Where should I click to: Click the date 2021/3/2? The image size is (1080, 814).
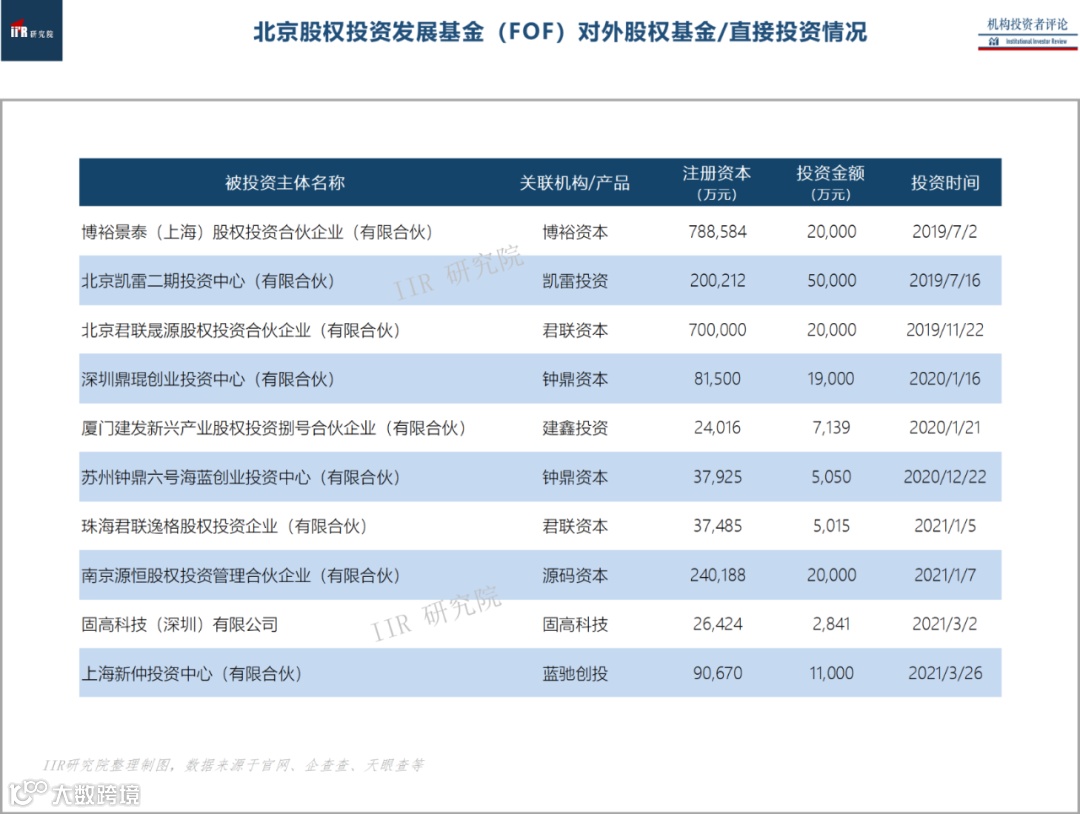click(x=945, y=624)
